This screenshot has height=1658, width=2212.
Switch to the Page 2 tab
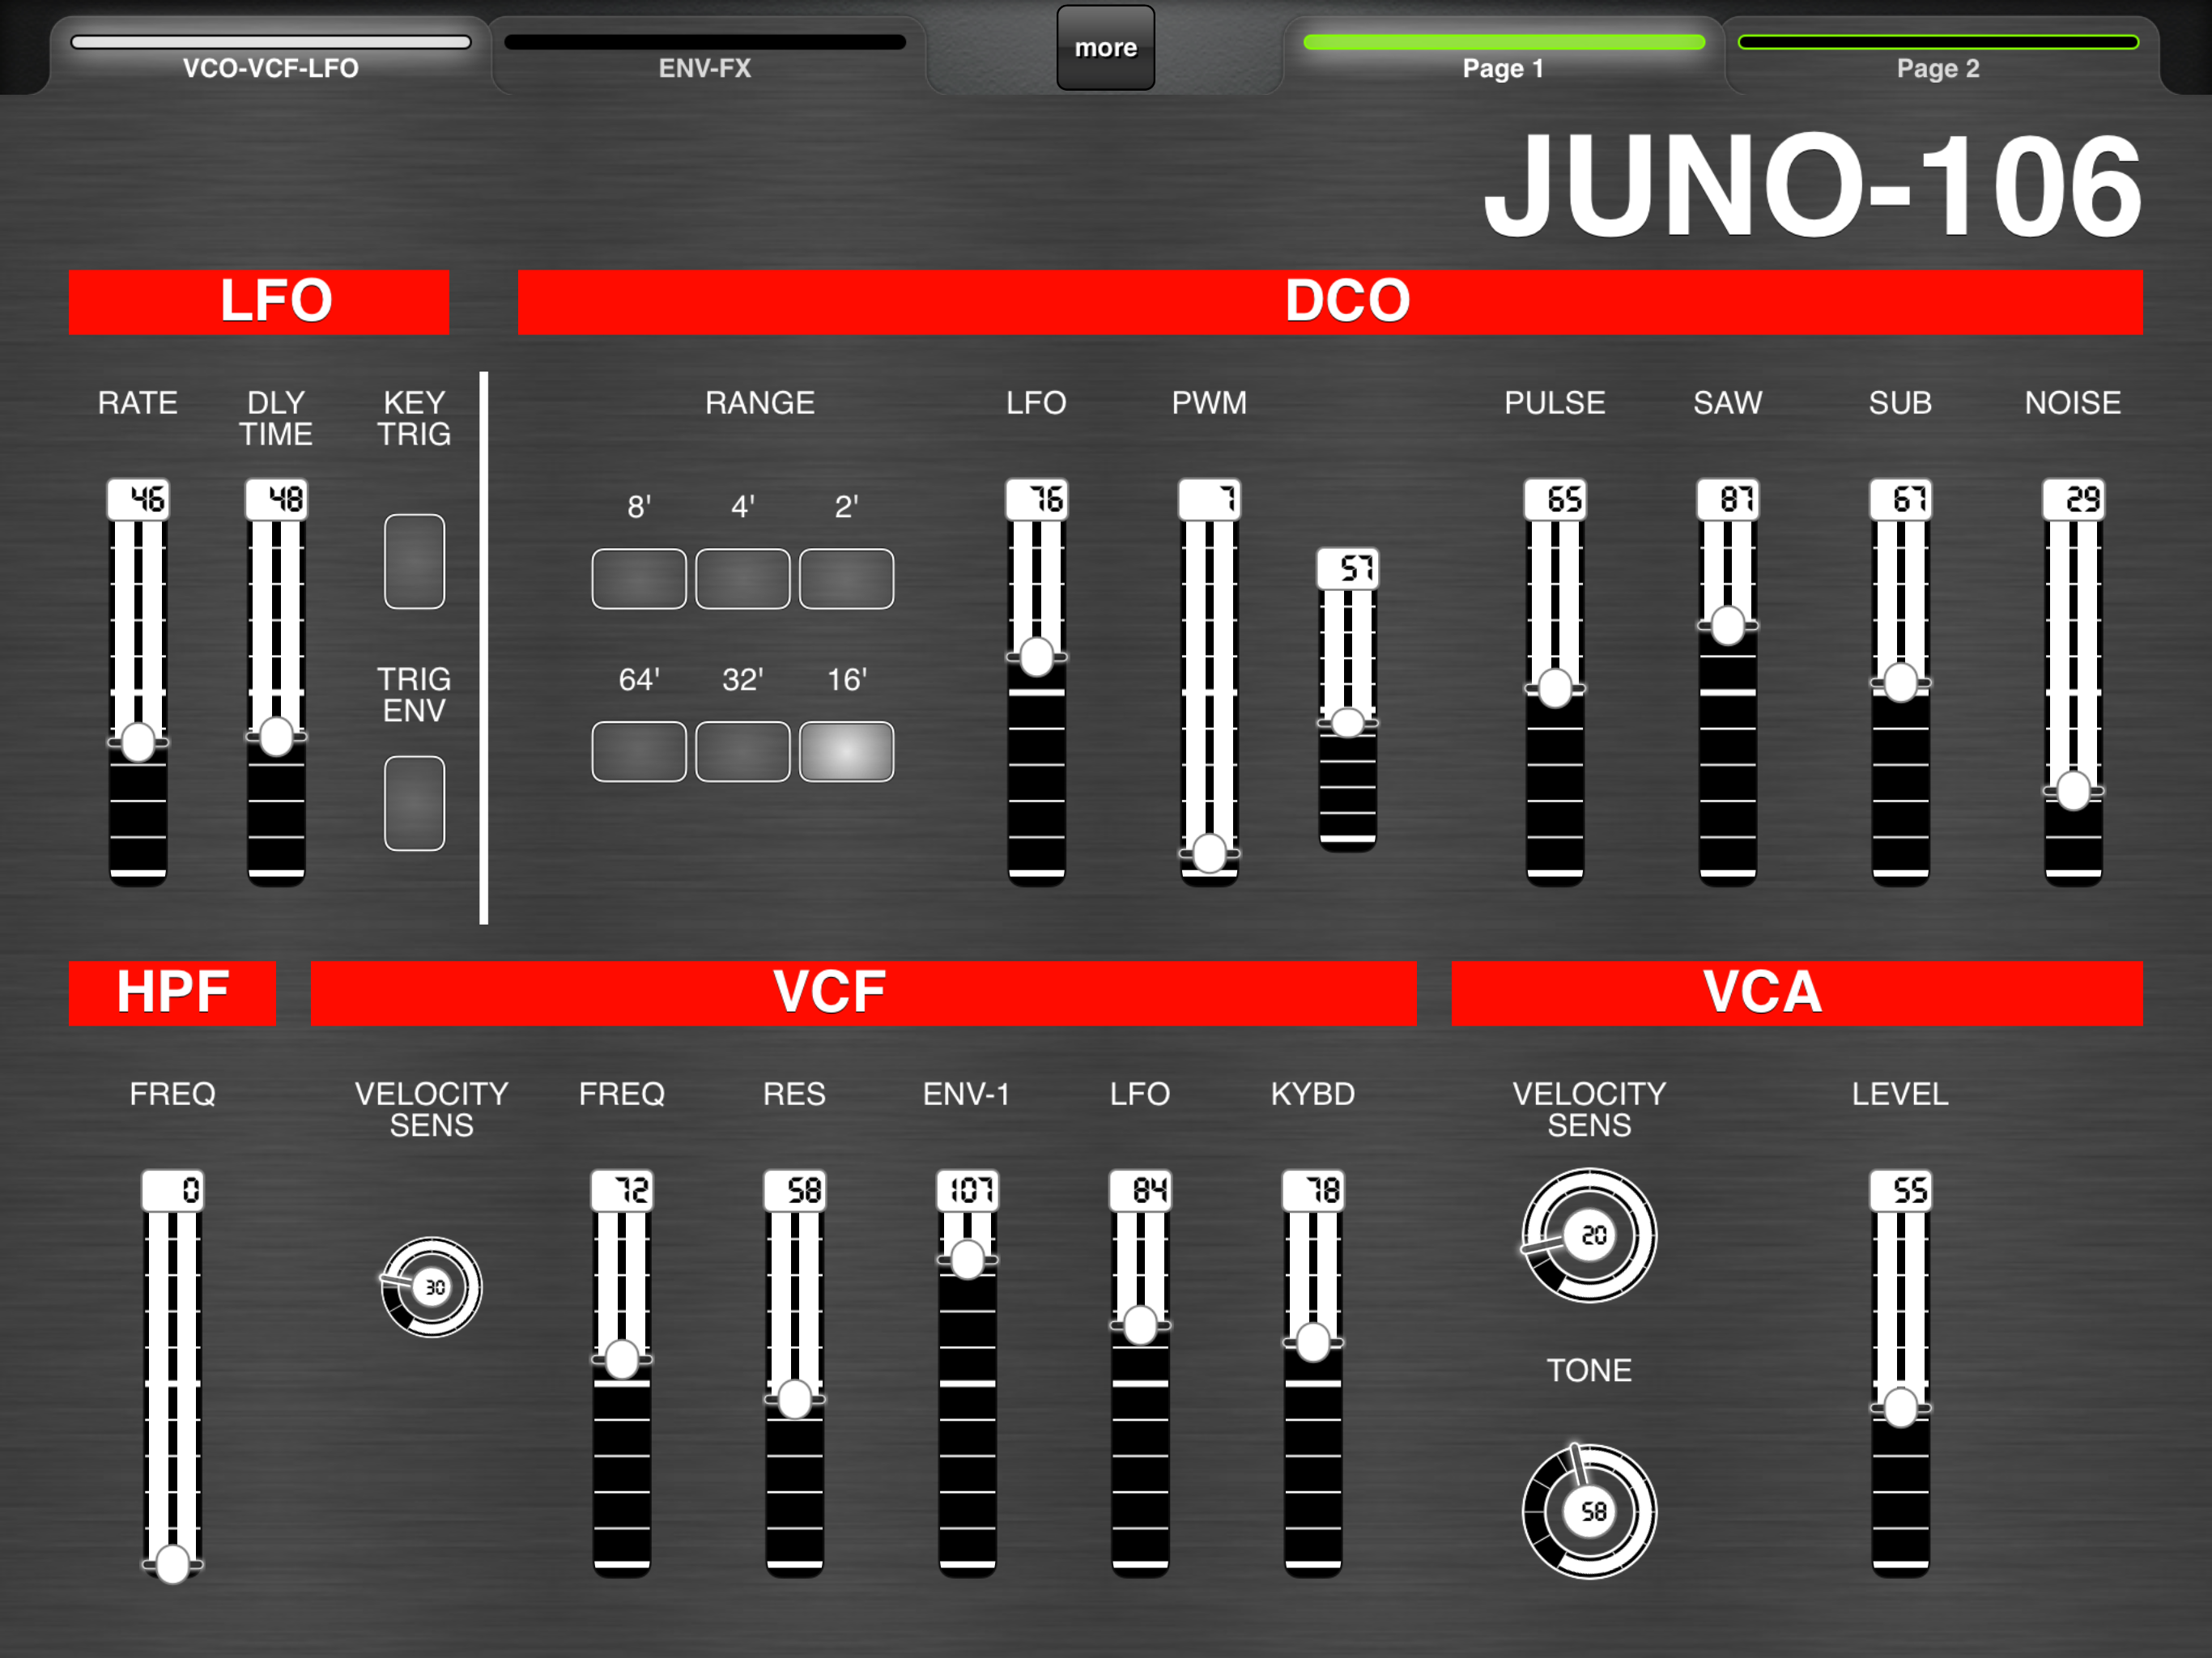[1938, 56]
